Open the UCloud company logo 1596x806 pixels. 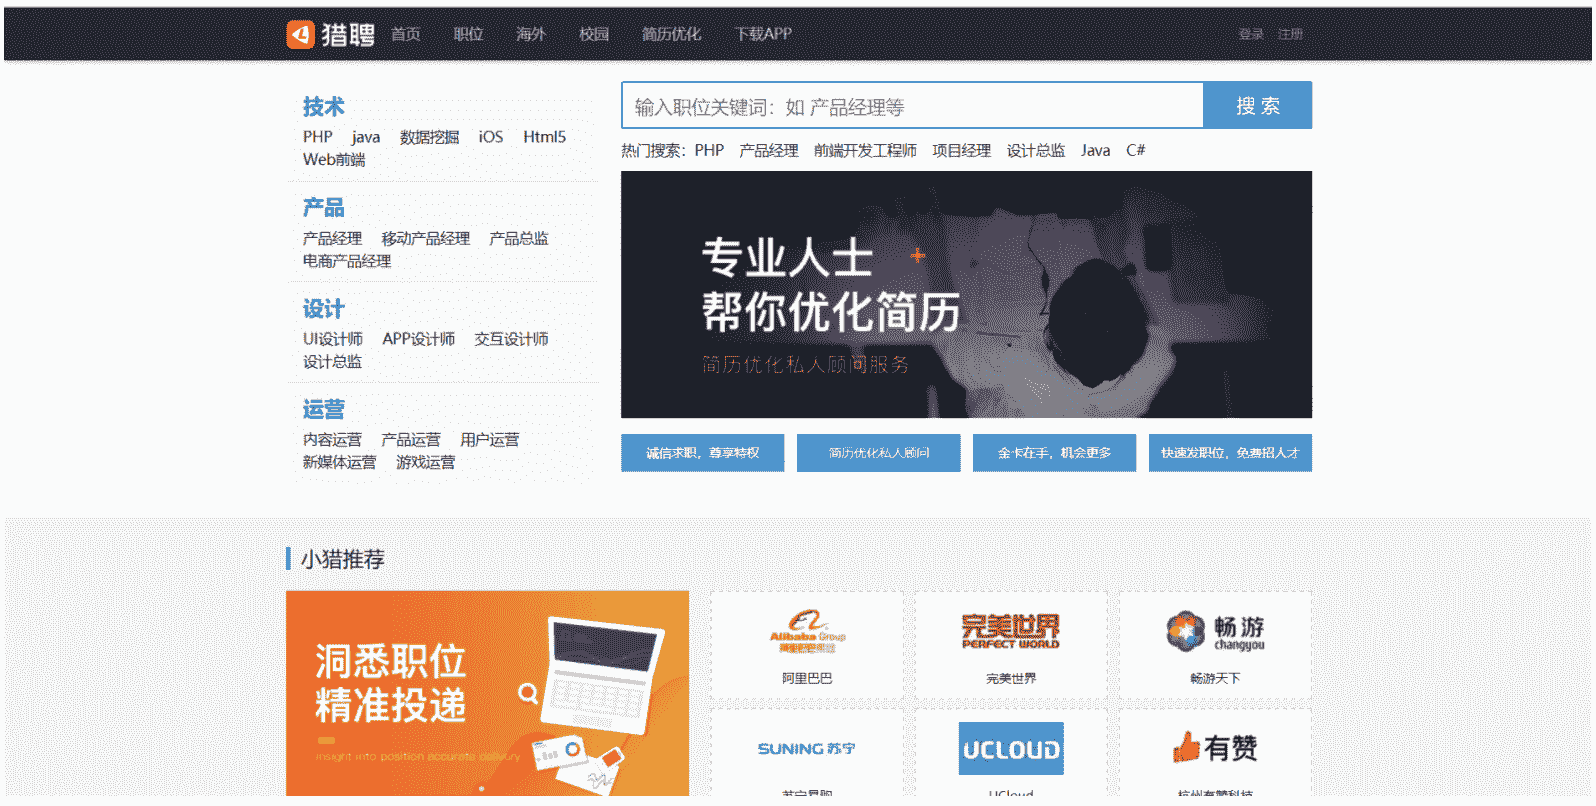pos(1010,749)
